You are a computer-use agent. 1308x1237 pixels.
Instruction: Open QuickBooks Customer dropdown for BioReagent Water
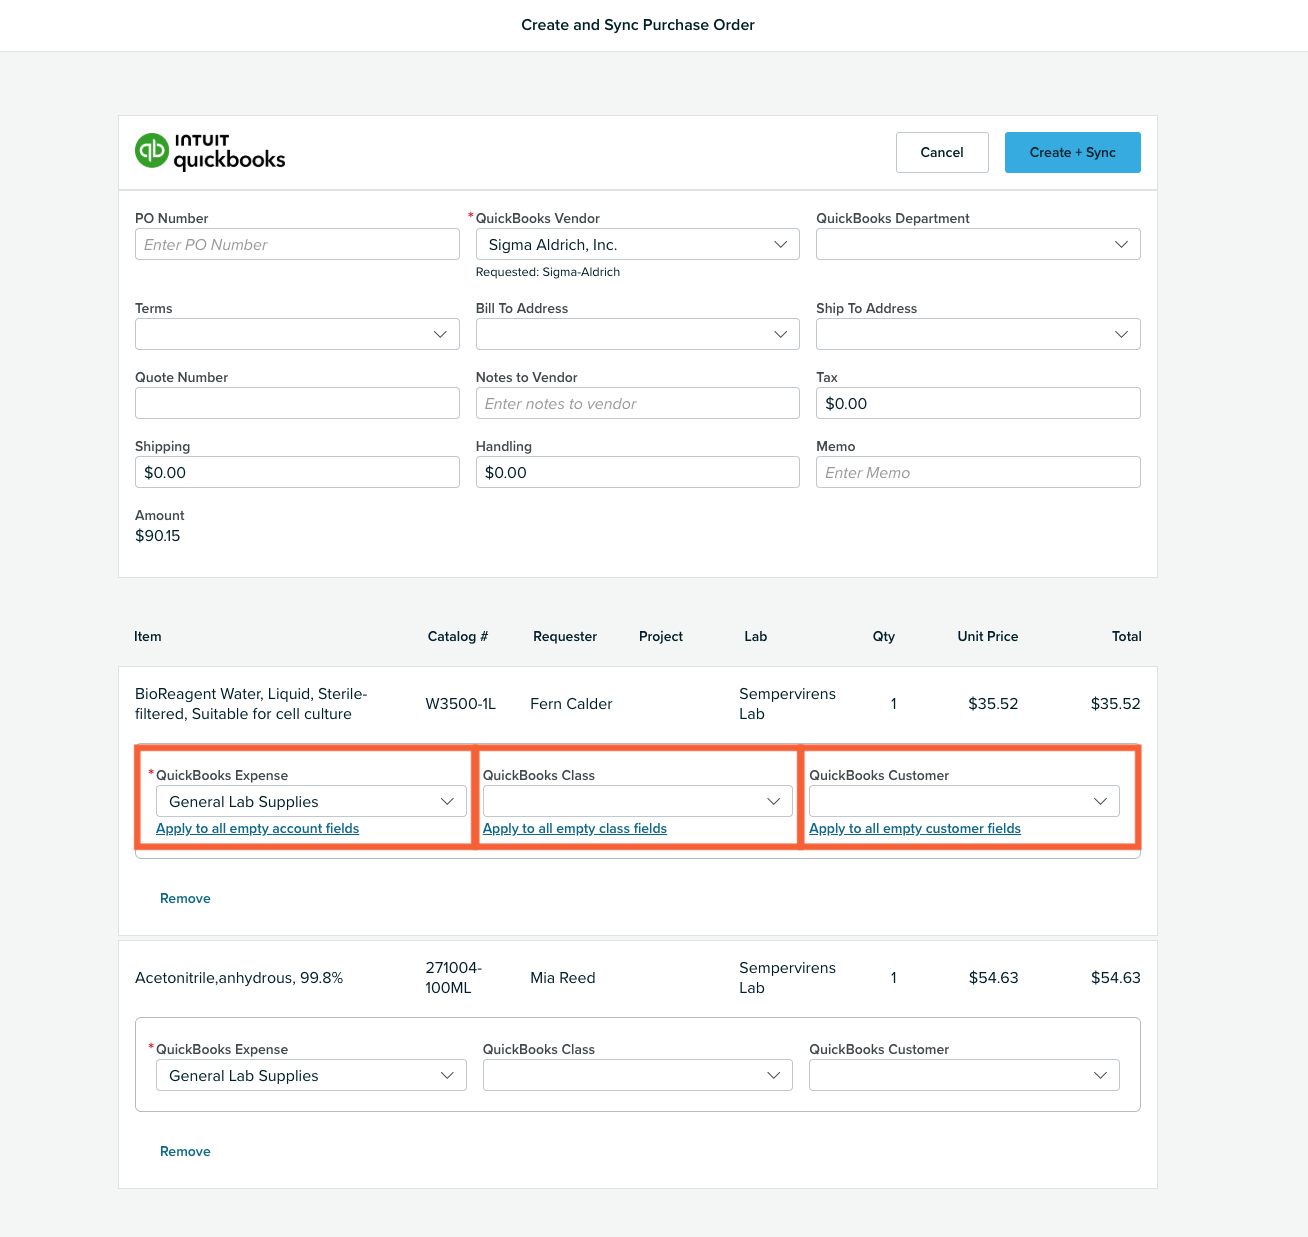point(964,801)
